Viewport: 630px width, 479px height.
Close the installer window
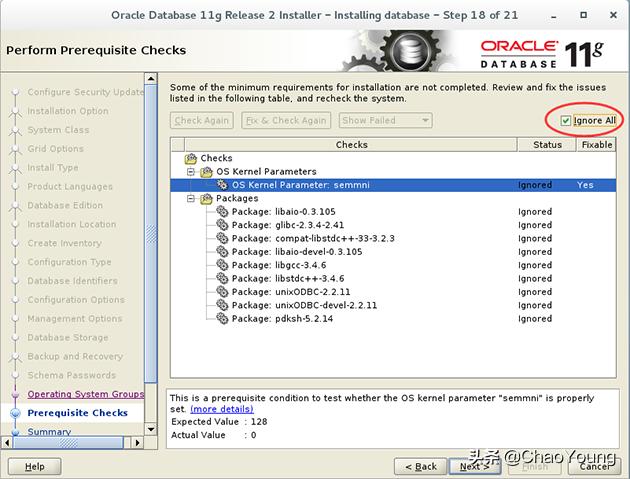[x=613, y=15]
